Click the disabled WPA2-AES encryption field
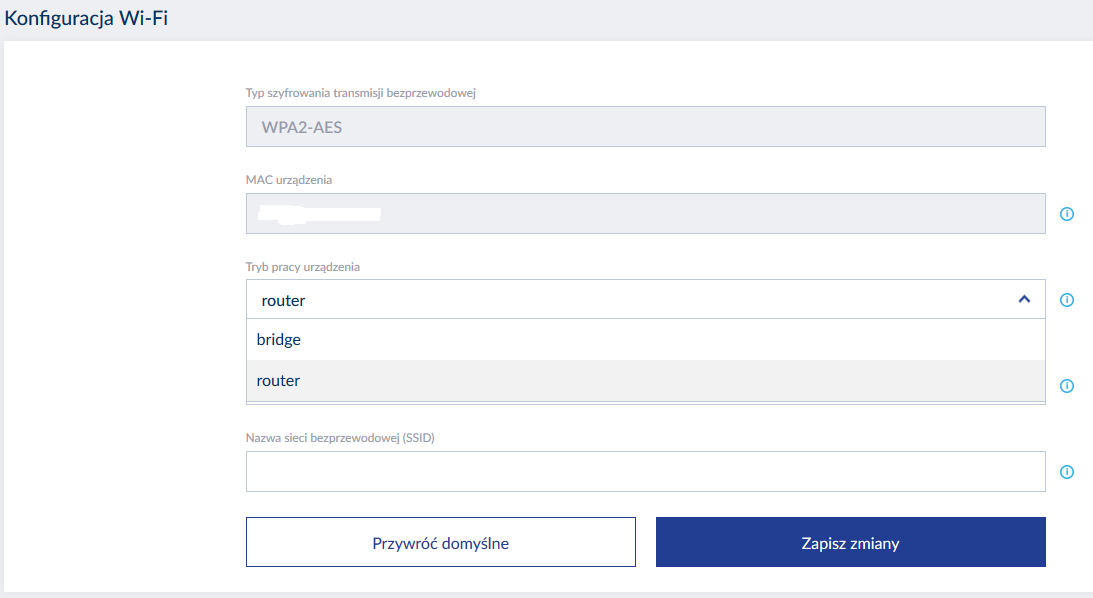The height and width of the screenshot is (598, 1093). (645, 127)
